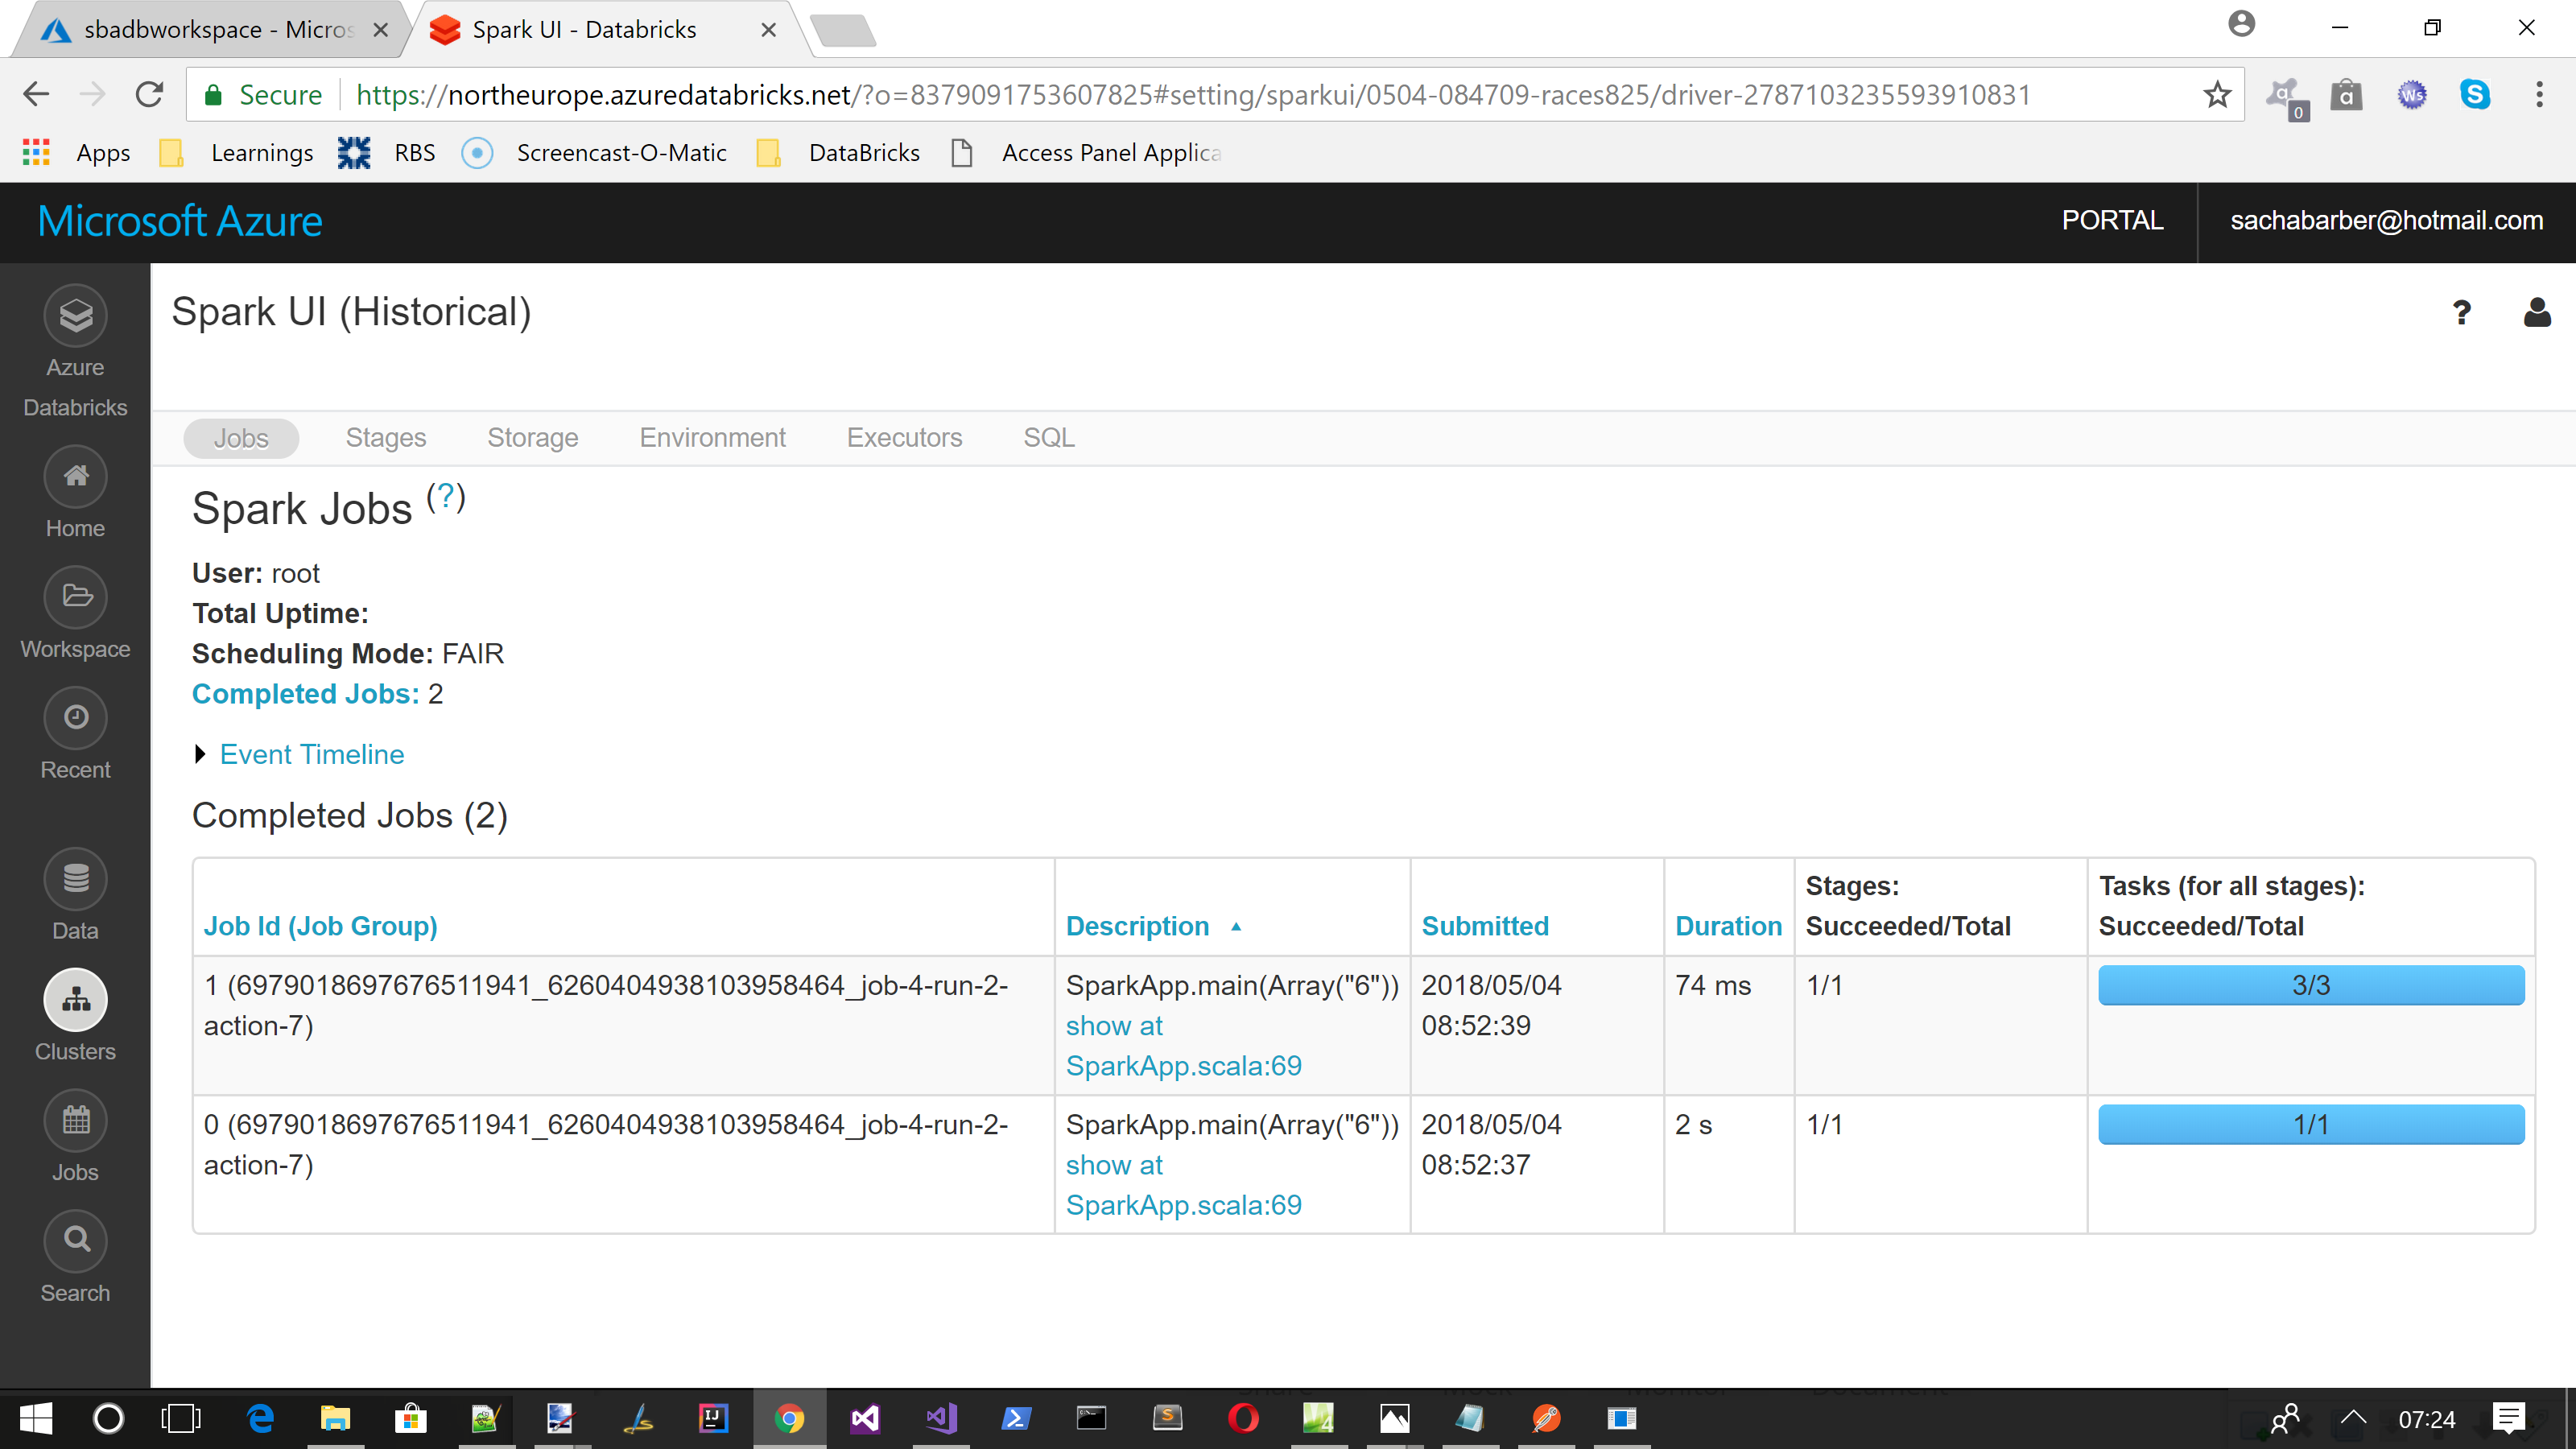Open the Chrome three-dot menu

coord(2539,95)
